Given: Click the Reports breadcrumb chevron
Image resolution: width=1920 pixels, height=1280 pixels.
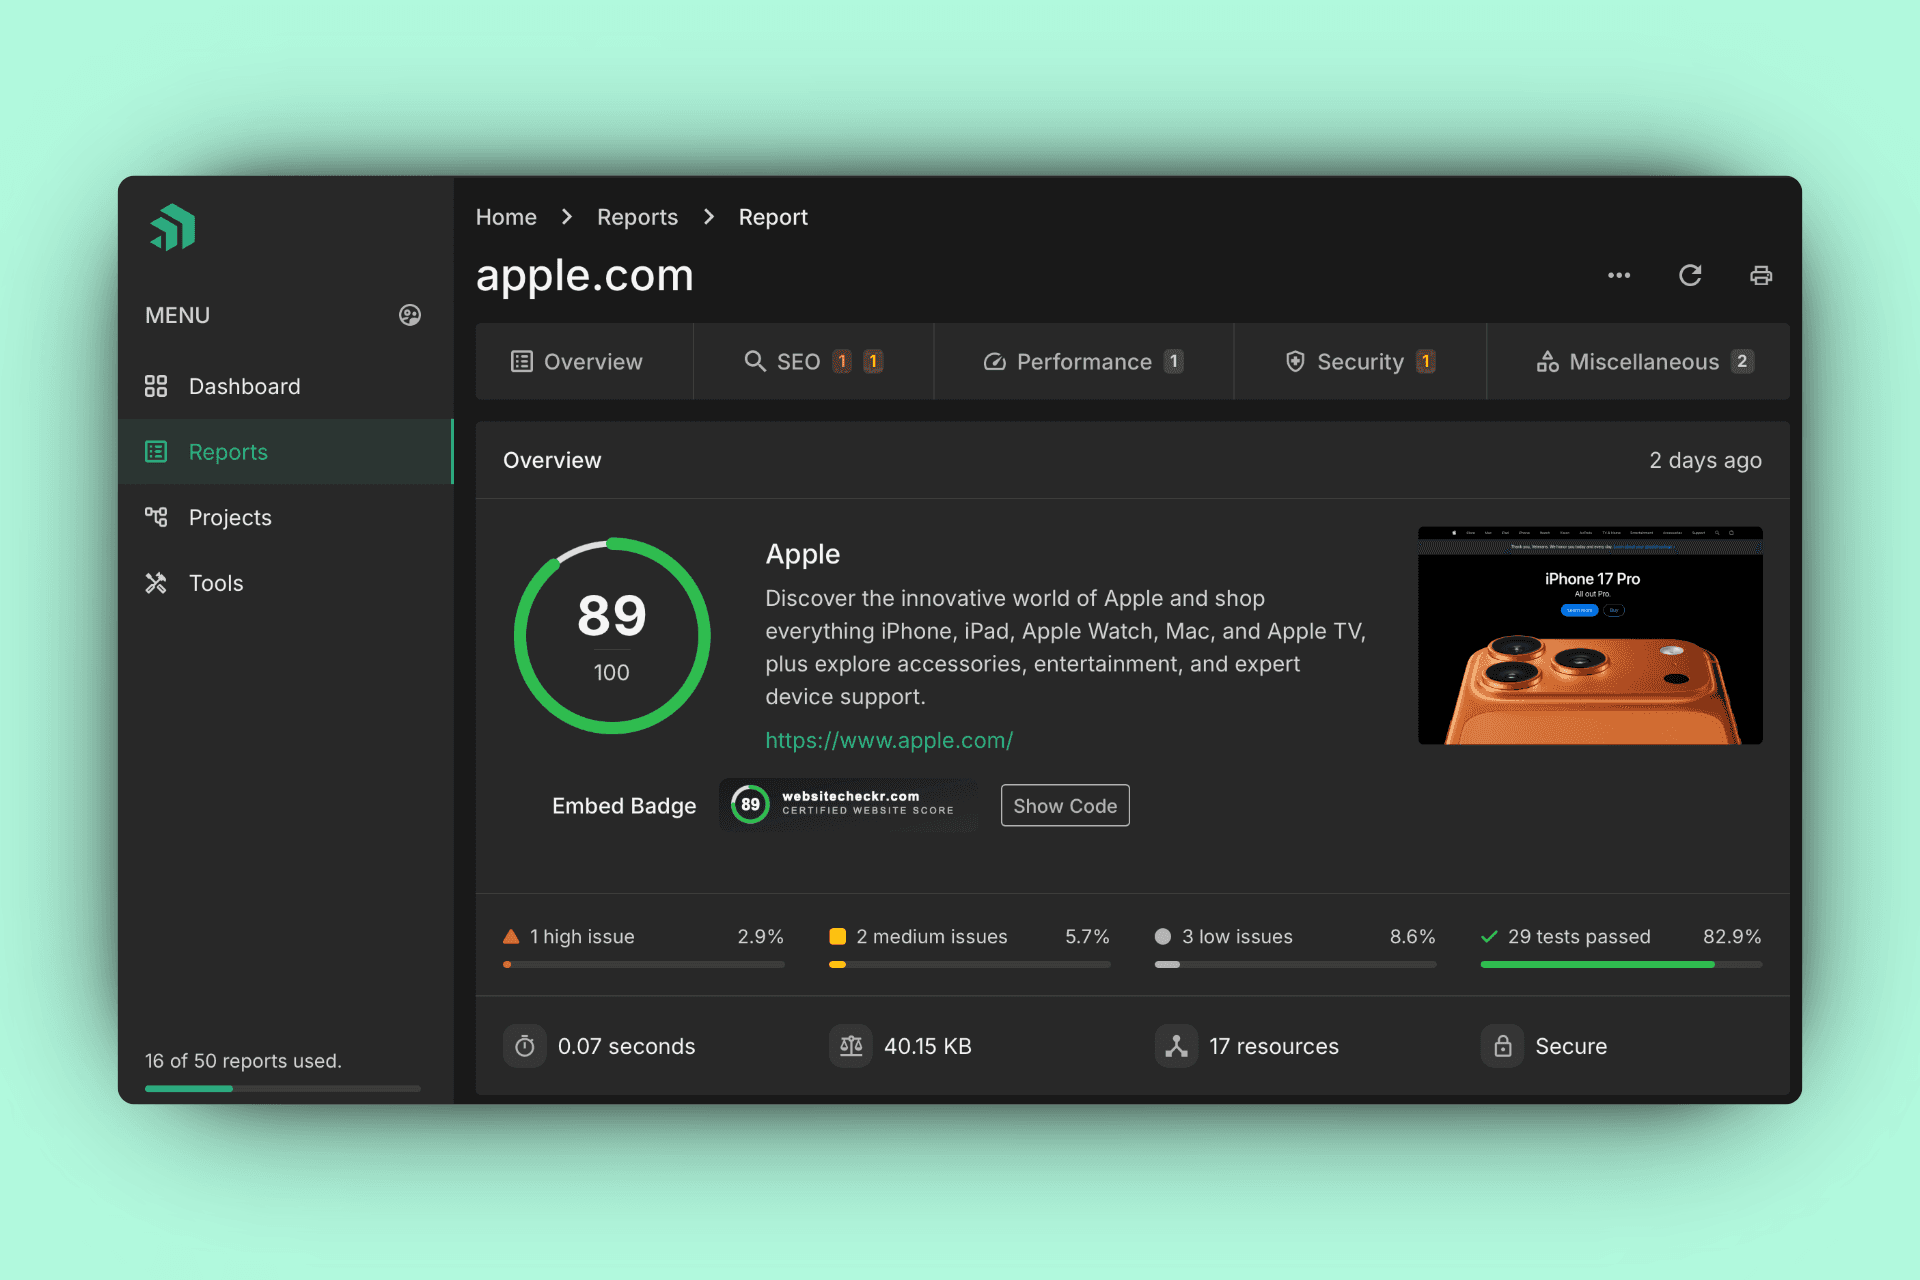Looking at the screenshot, I should tap(708, 216).
